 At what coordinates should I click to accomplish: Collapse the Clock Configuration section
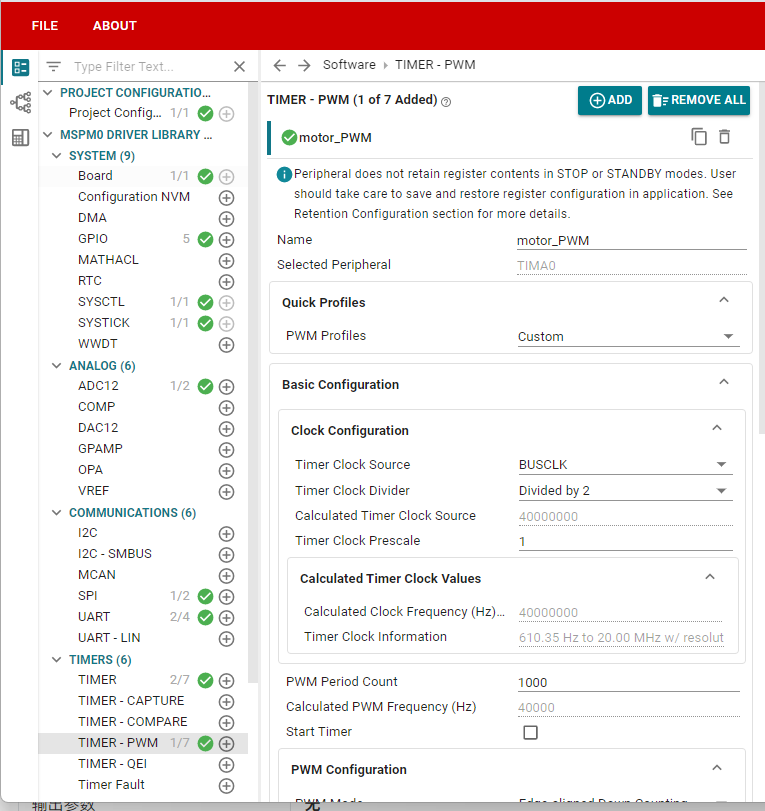717,428
